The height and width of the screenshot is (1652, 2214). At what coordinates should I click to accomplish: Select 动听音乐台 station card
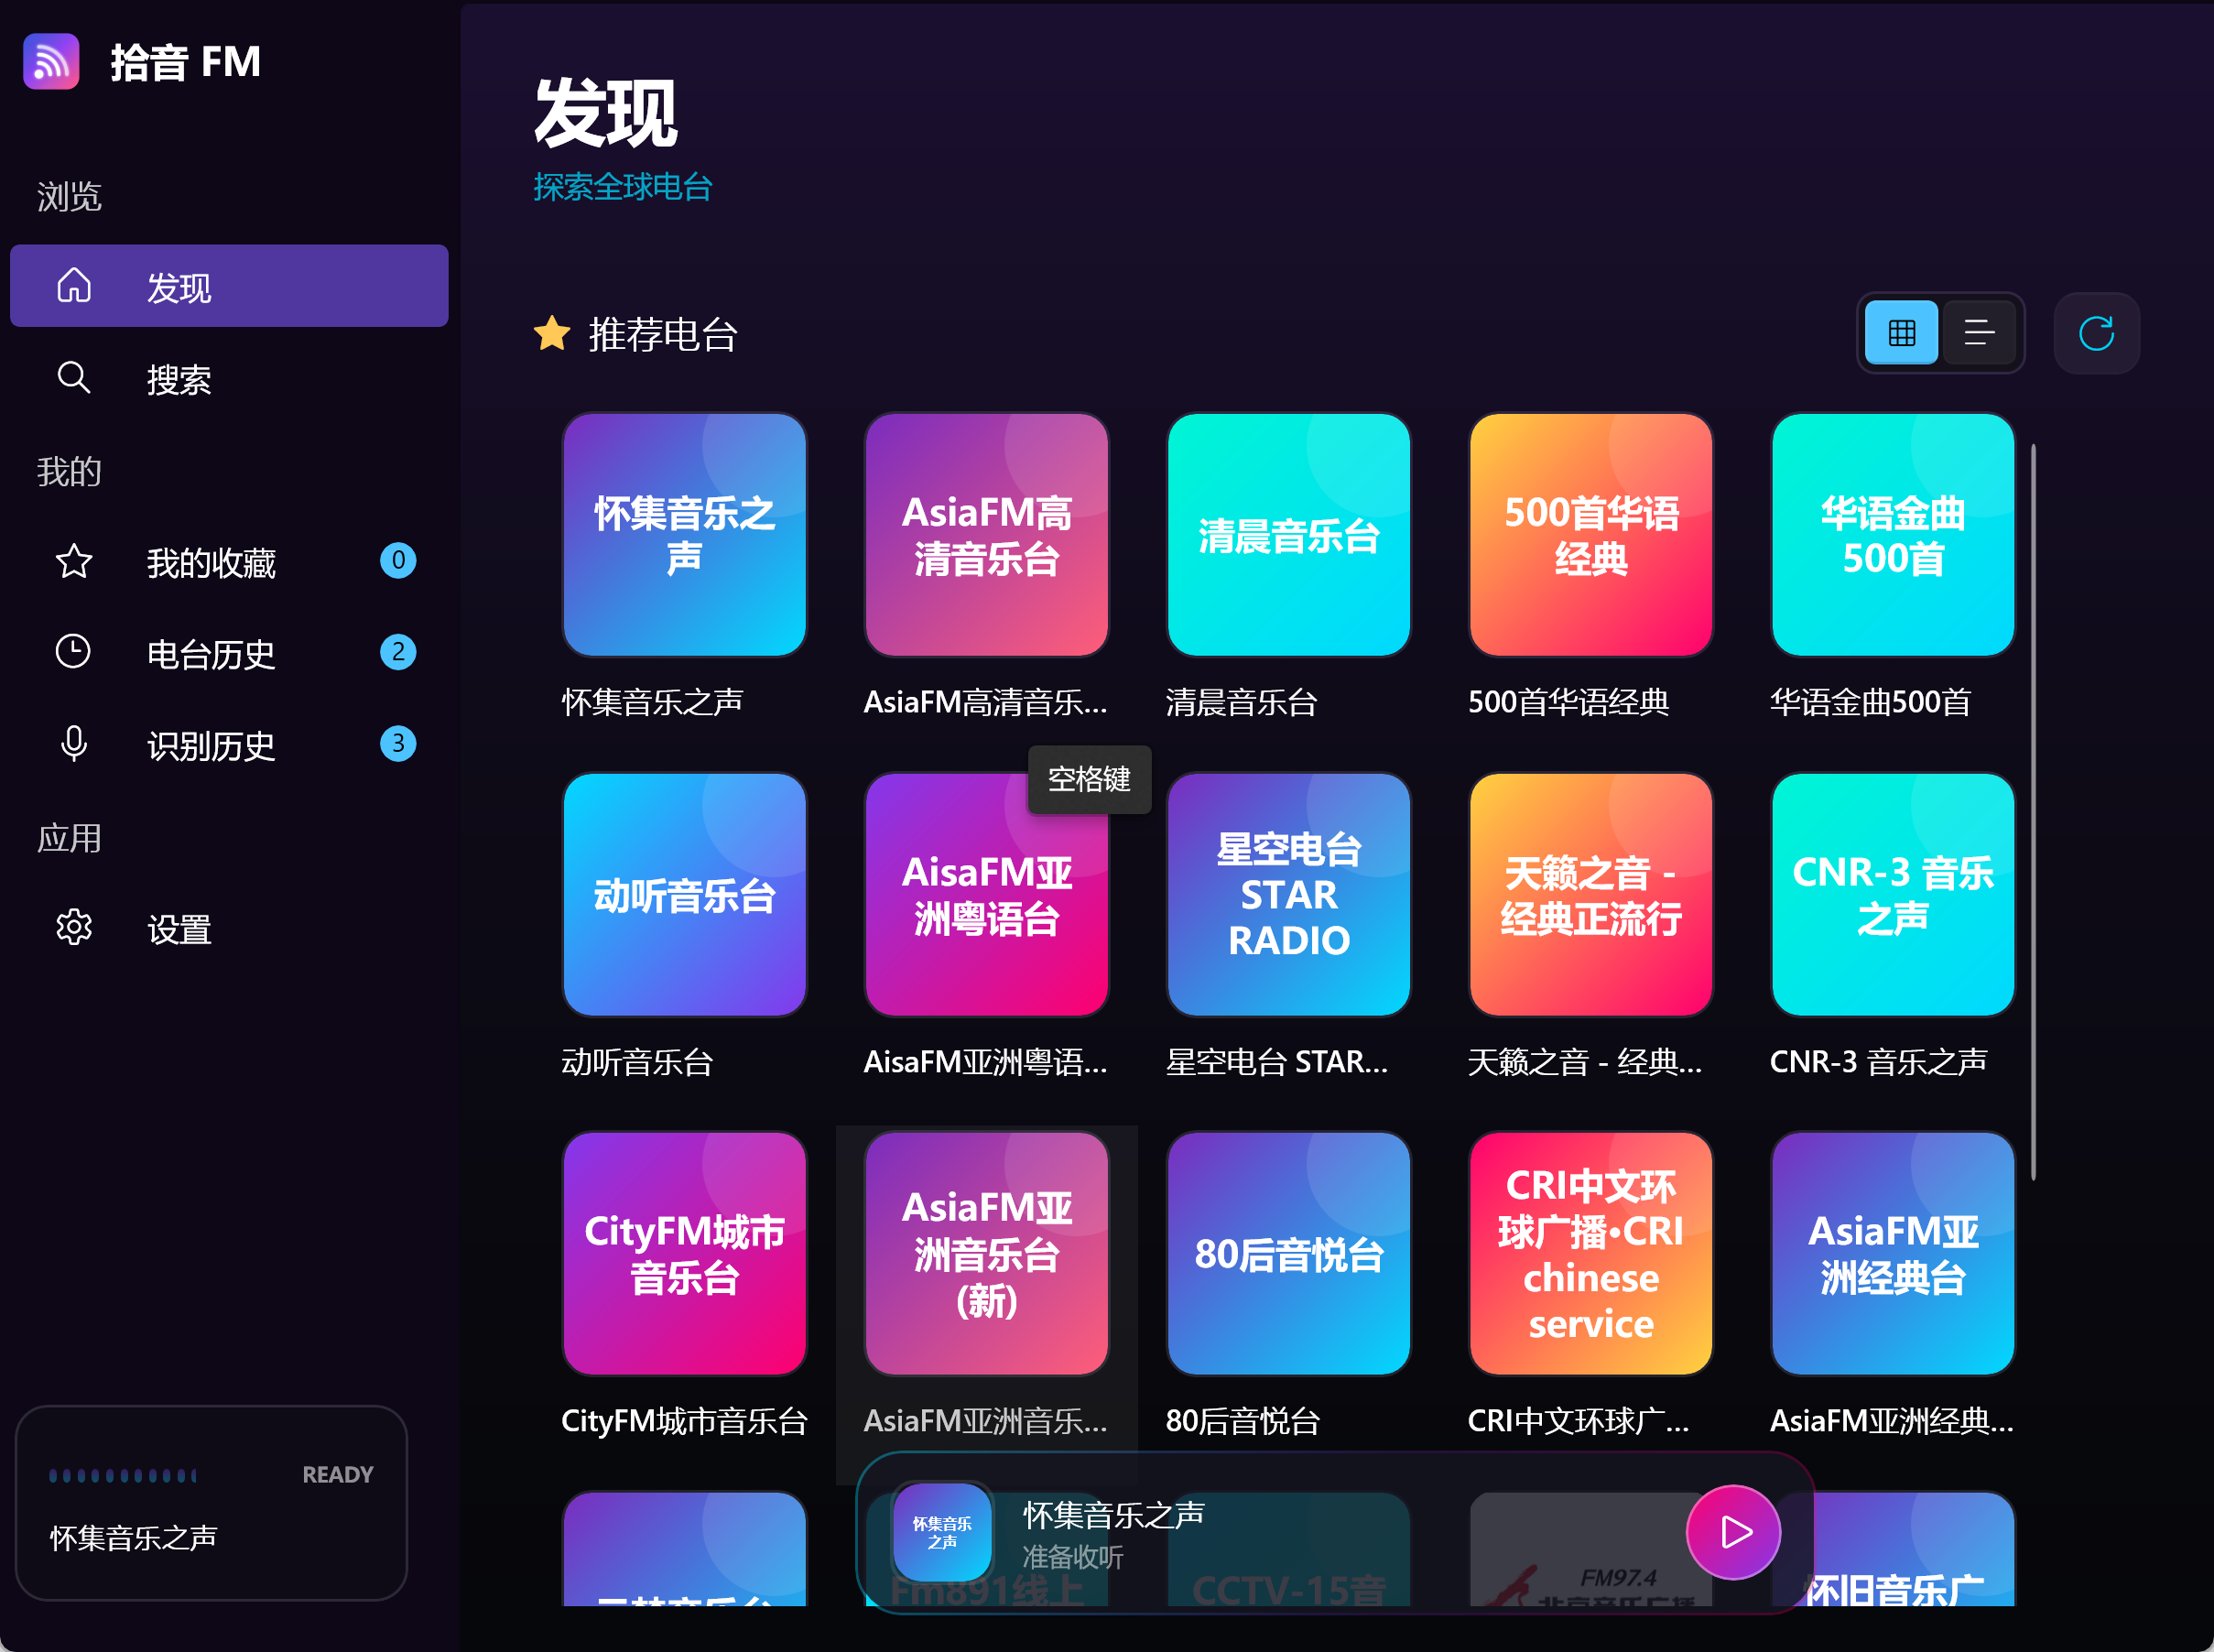coord(685,895)
